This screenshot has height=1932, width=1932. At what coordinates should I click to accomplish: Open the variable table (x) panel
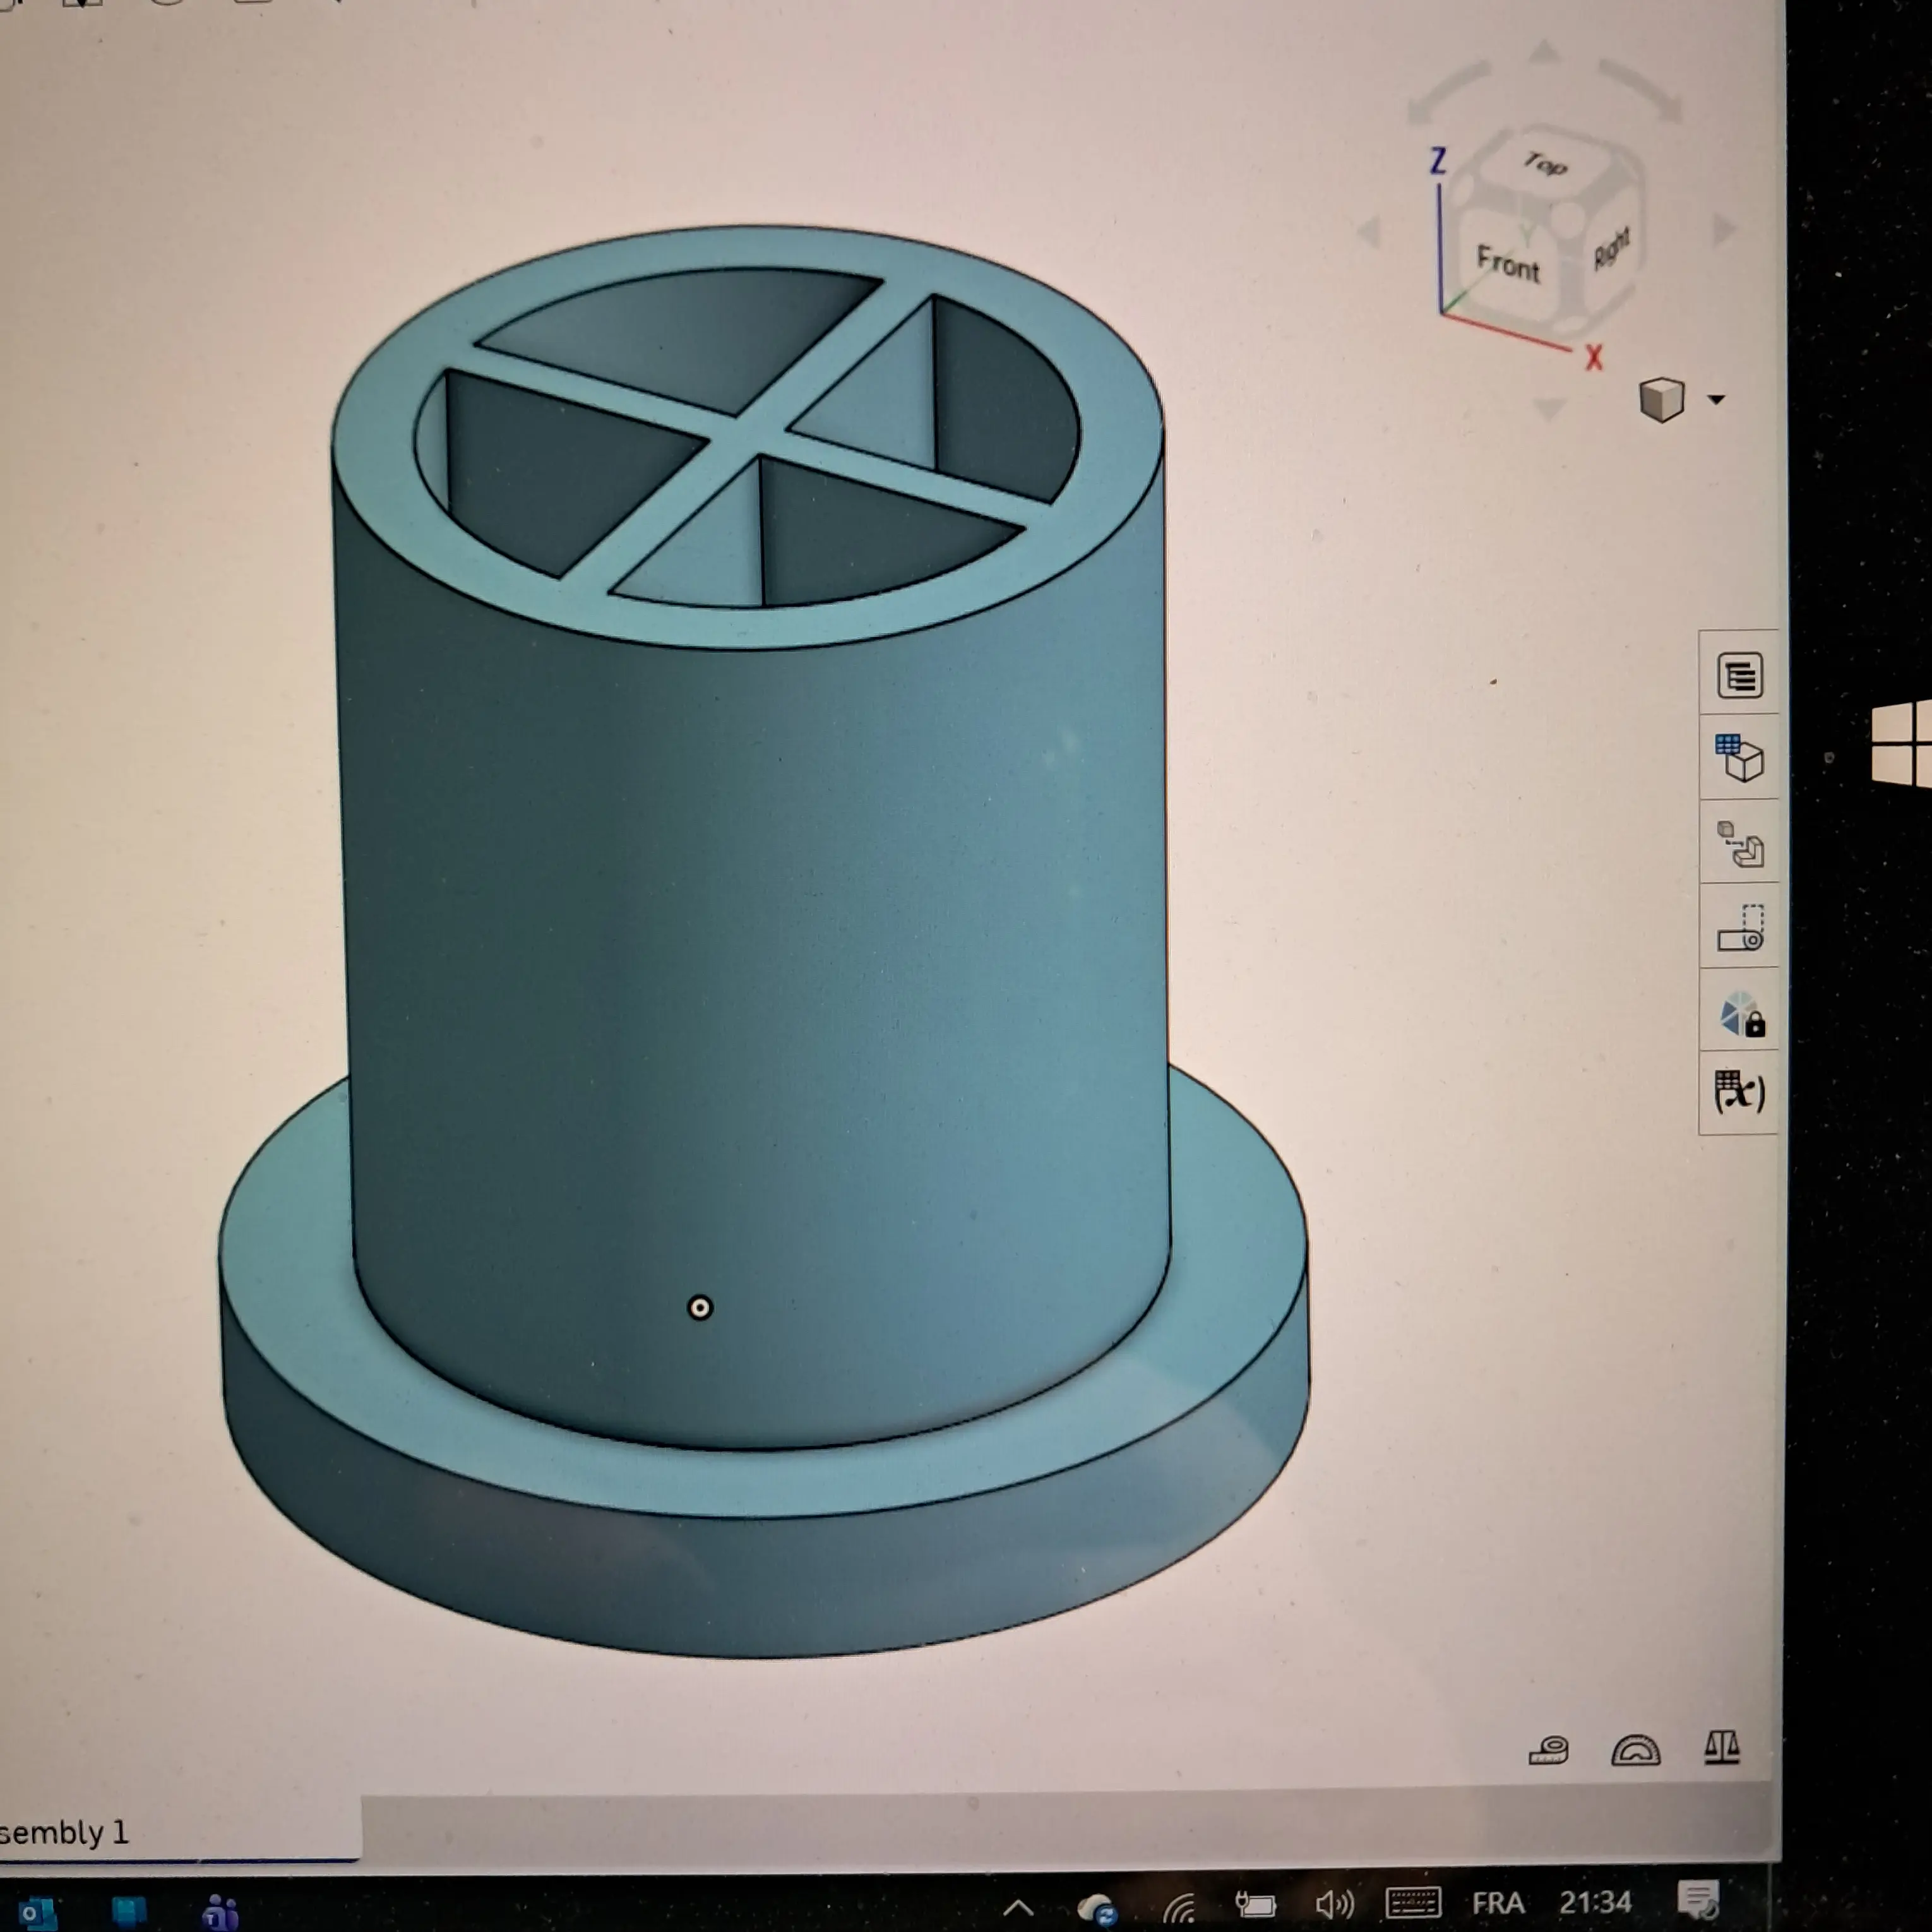point(1740,1092)
